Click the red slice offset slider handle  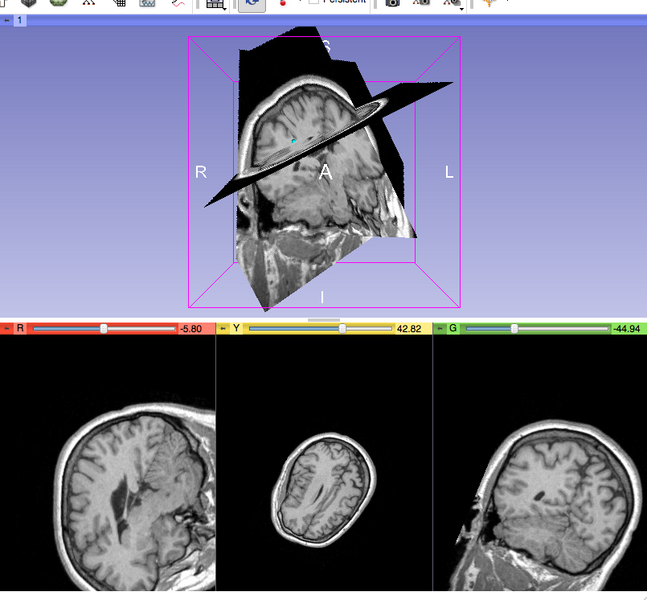point(103,328)
